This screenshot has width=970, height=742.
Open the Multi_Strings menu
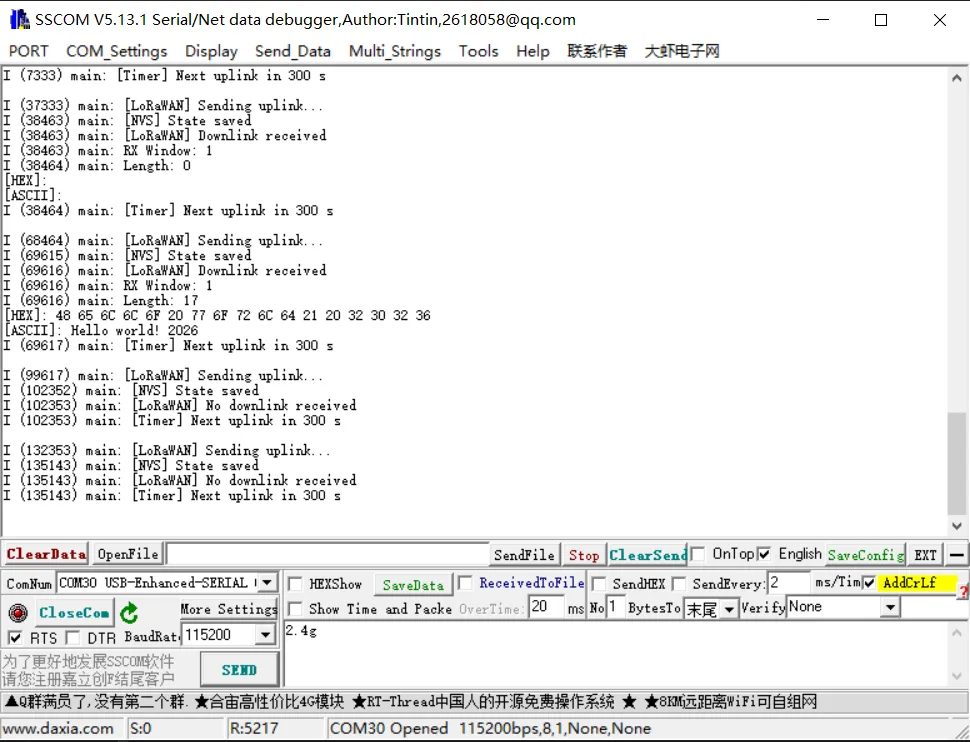[394, 51]
